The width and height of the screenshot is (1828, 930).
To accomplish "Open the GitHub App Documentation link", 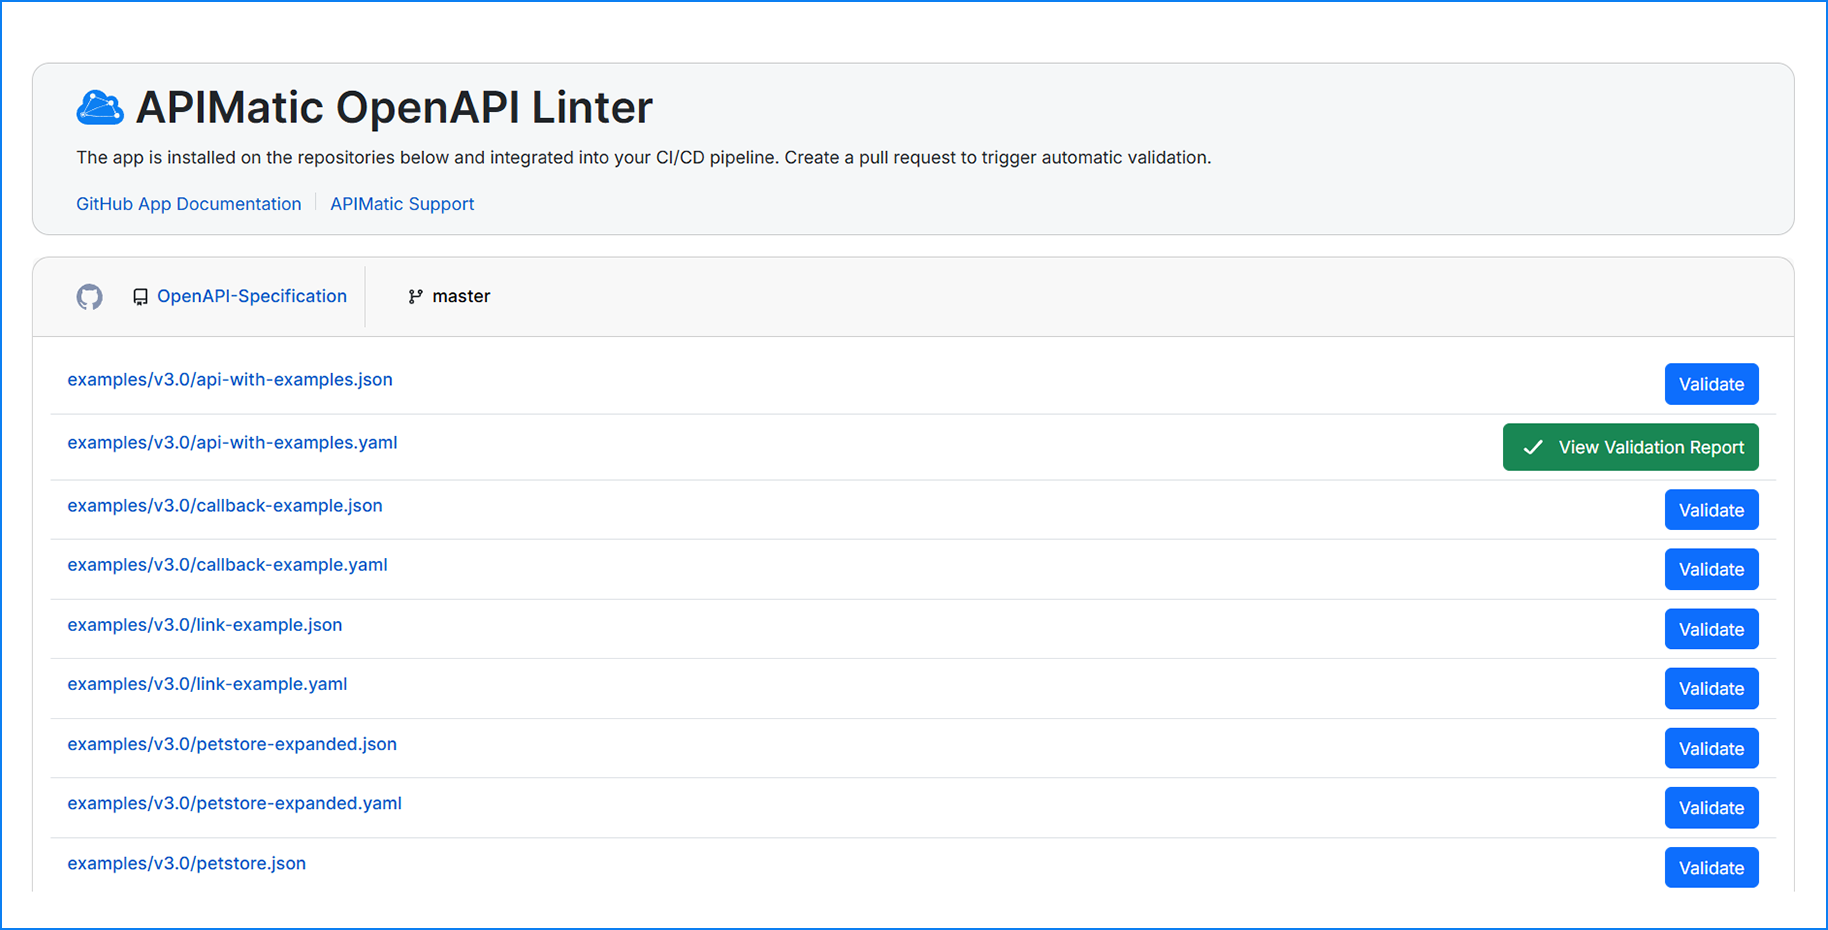I will click(189, 204).
